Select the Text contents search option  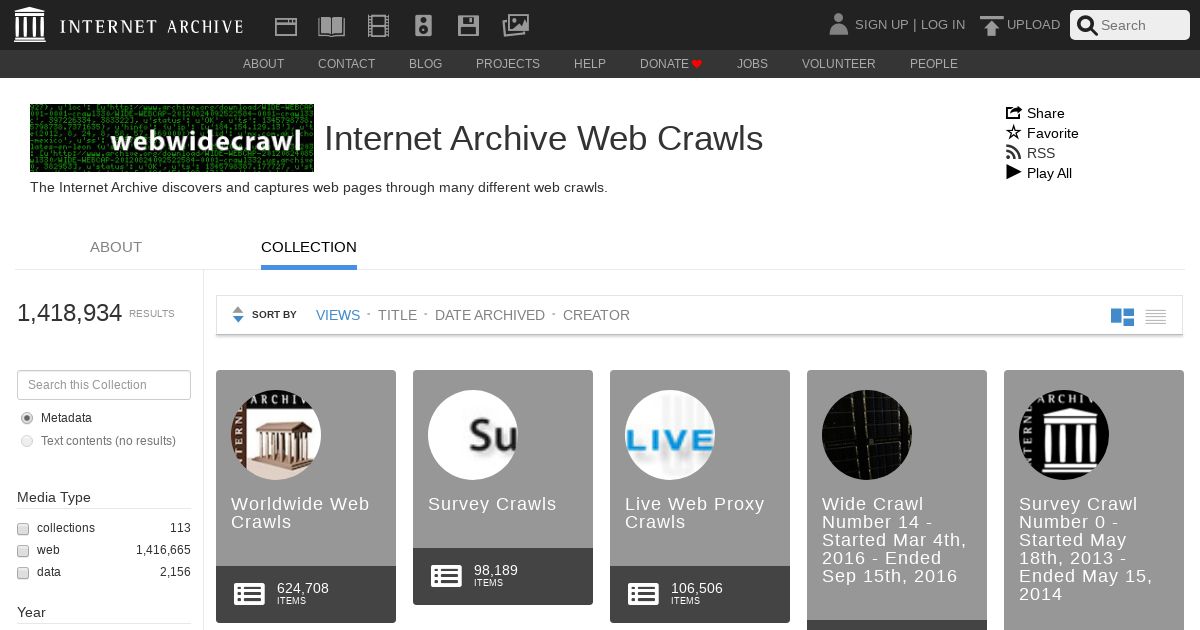[x=27, y=441]
